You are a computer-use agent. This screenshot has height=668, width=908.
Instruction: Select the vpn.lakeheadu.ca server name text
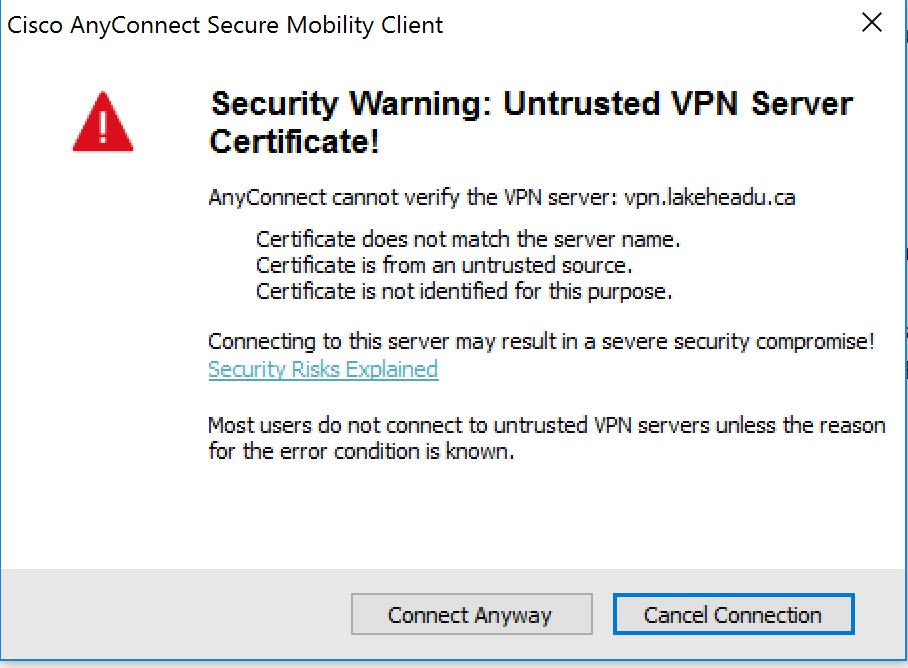[x=710, y=197]
